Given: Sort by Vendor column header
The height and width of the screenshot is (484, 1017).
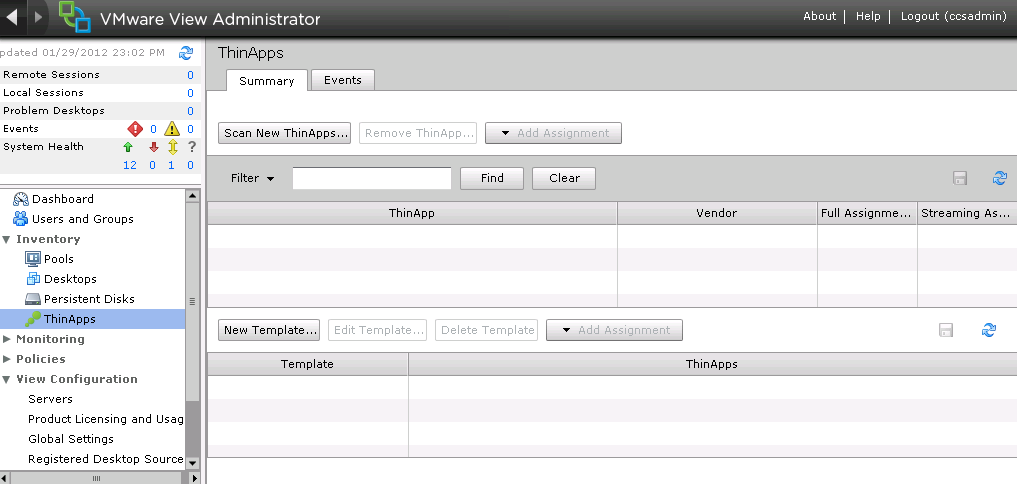Looking at the screenshot, I should (x=717, y=213).
